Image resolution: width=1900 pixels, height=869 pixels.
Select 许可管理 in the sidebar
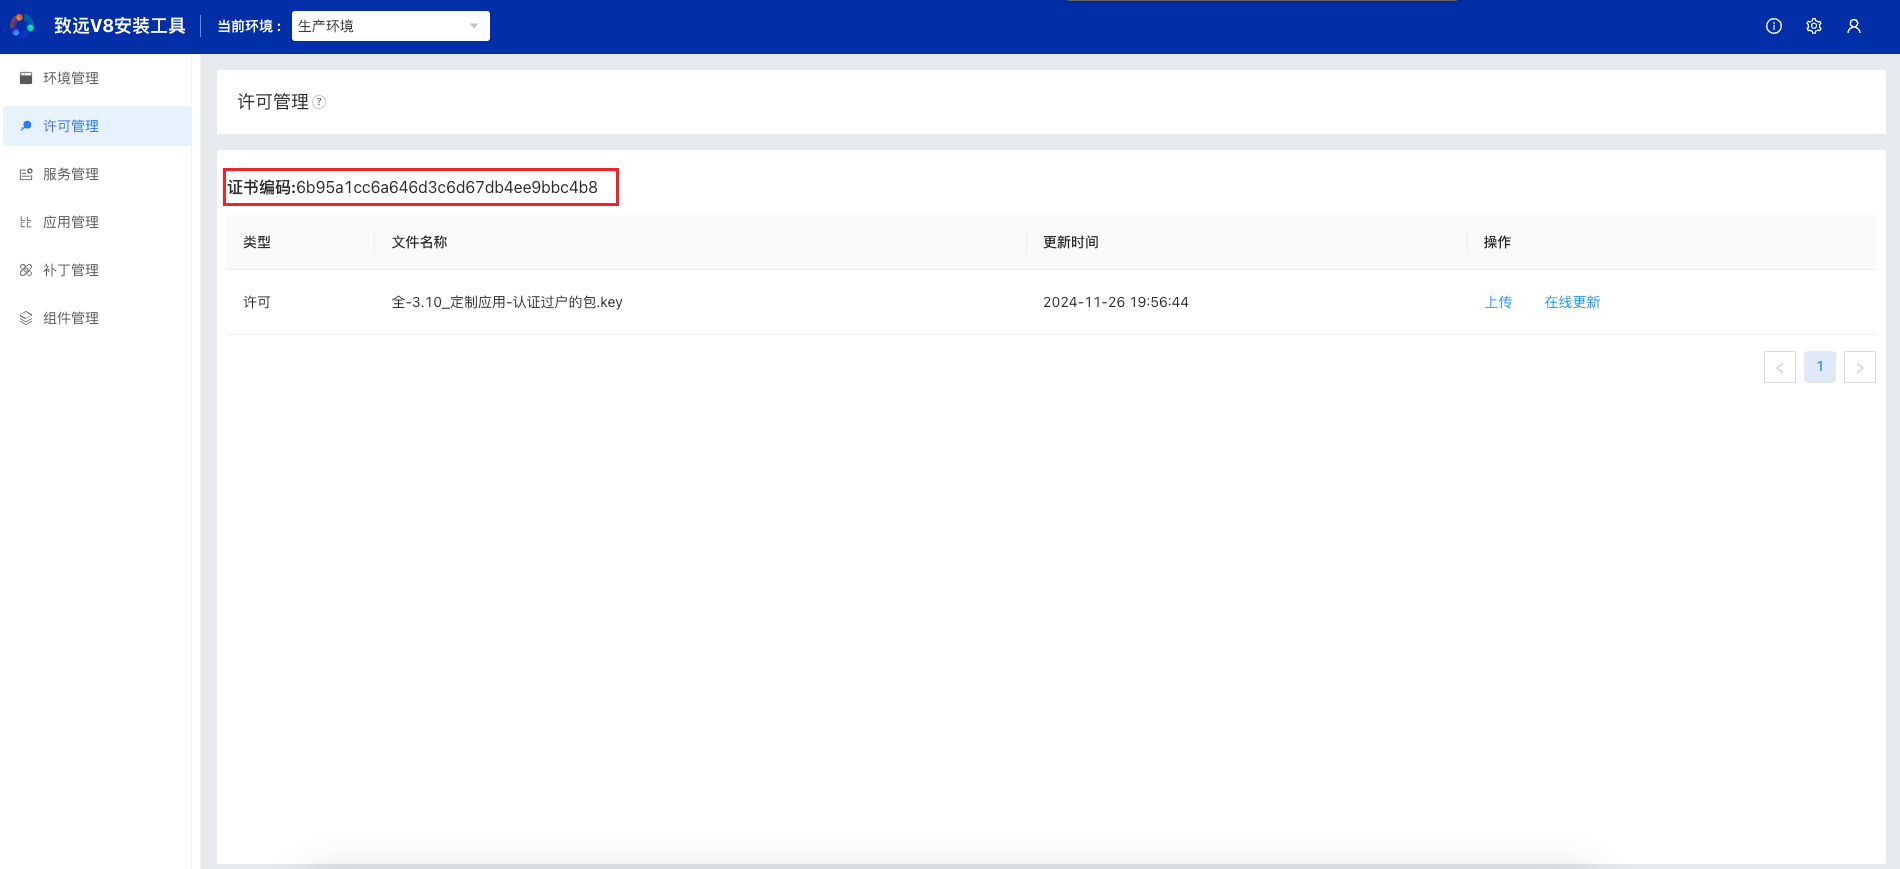tap(71, 126)
